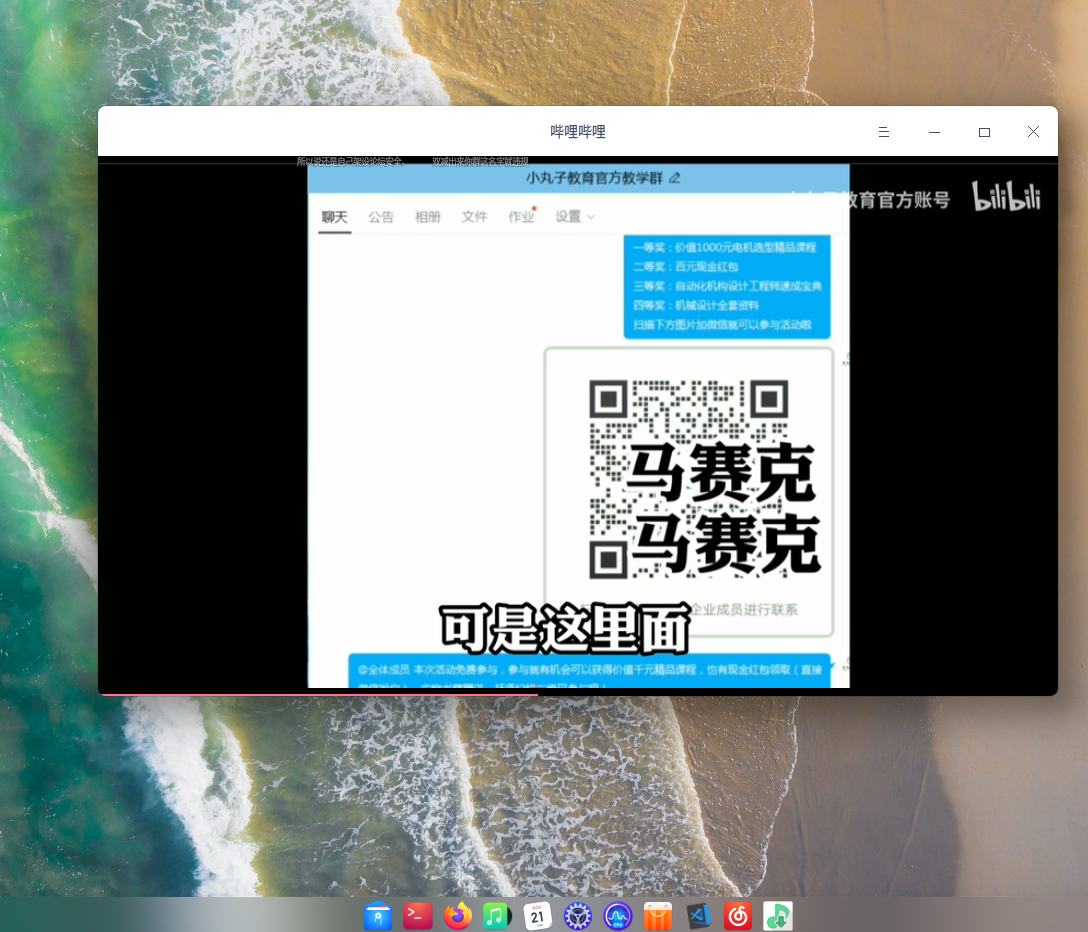Open QQ Music from the dock
1088x932 pixels.
(x=778, y=915)
